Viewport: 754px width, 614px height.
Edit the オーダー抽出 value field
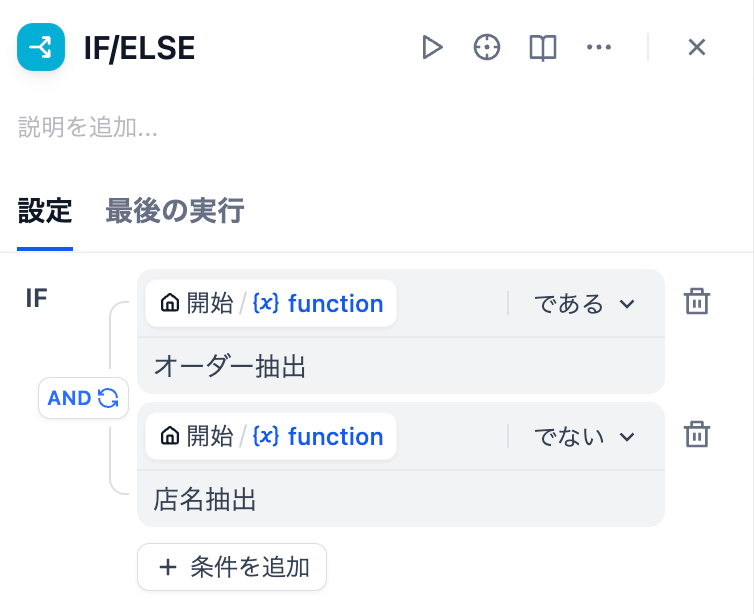(x=400, y=367)
